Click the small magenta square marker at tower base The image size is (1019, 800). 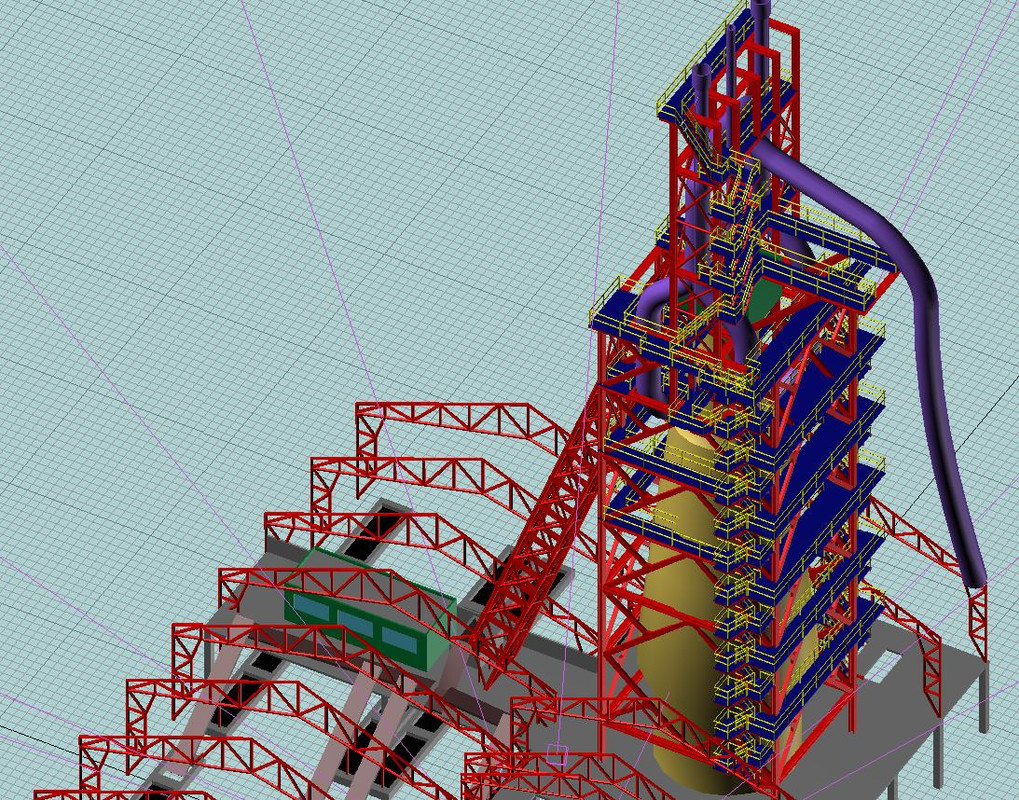556,755
